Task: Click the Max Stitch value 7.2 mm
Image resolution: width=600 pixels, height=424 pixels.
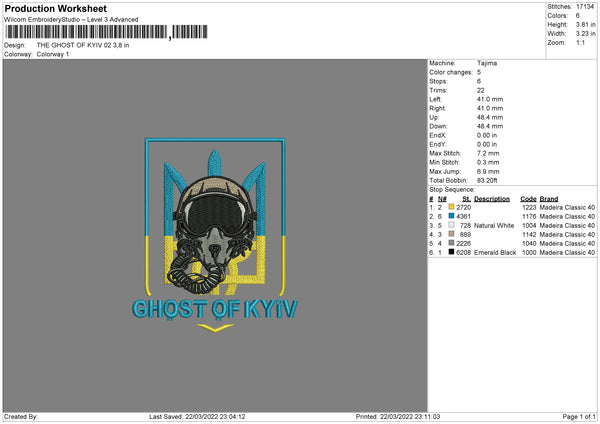Action: point(488,153)
